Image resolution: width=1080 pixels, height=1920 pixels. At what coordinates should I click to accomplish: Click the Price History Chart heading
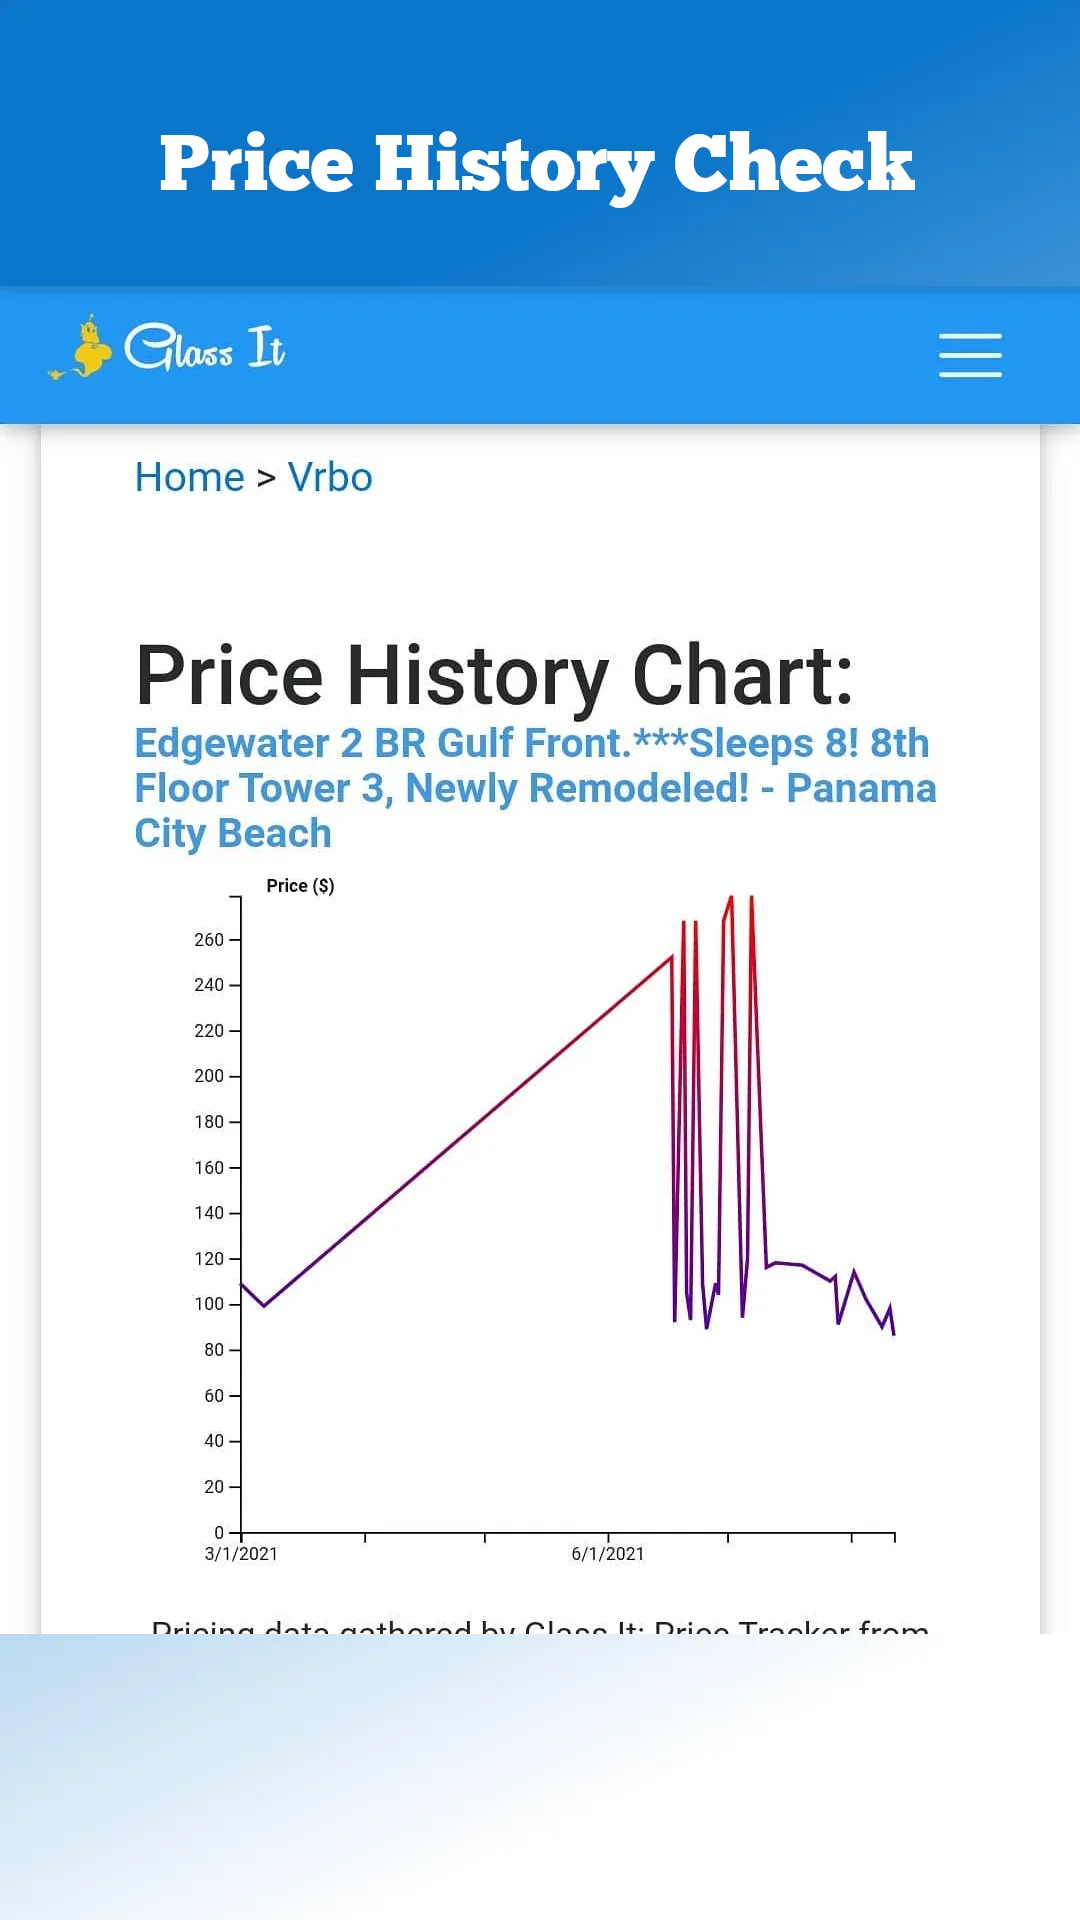tap(495, 675)
